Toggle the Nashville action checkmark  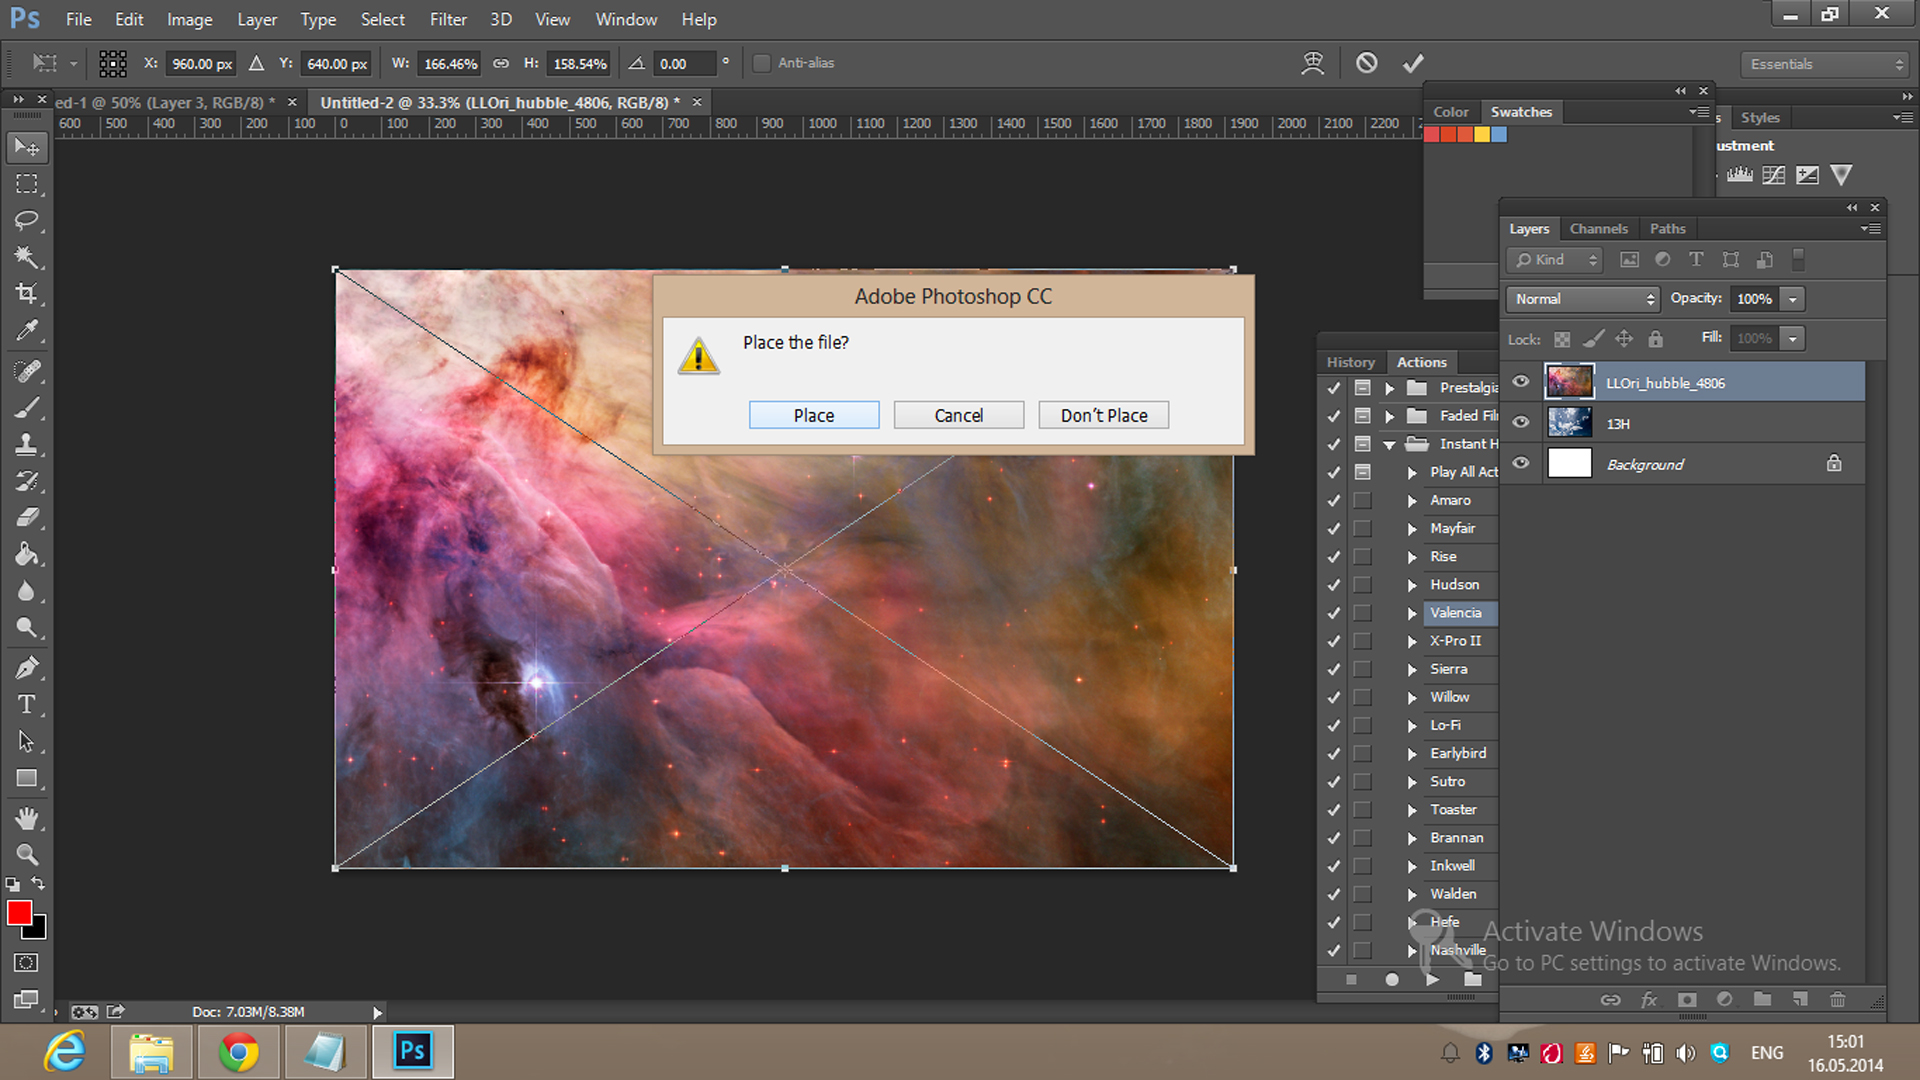[1334, 950]
